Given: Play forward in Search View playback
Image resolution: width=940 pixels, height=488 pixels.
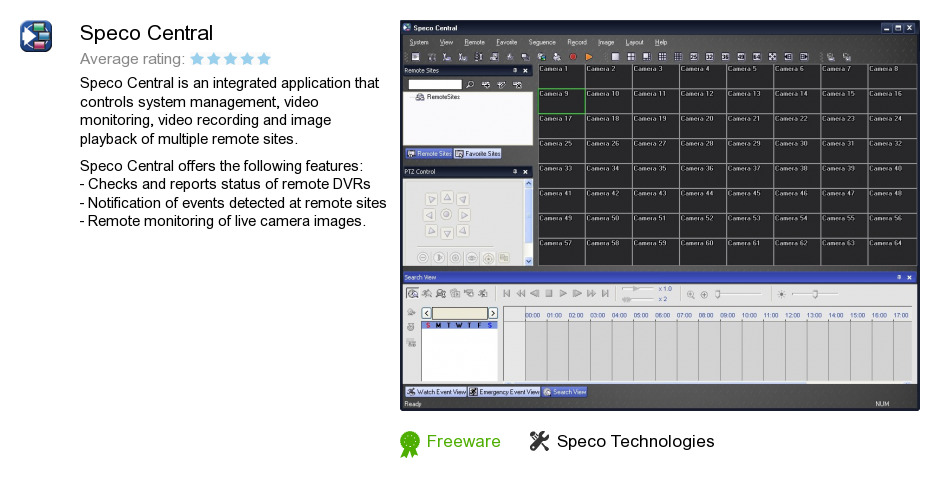Looking at the screenshot, I should [563, 293].
